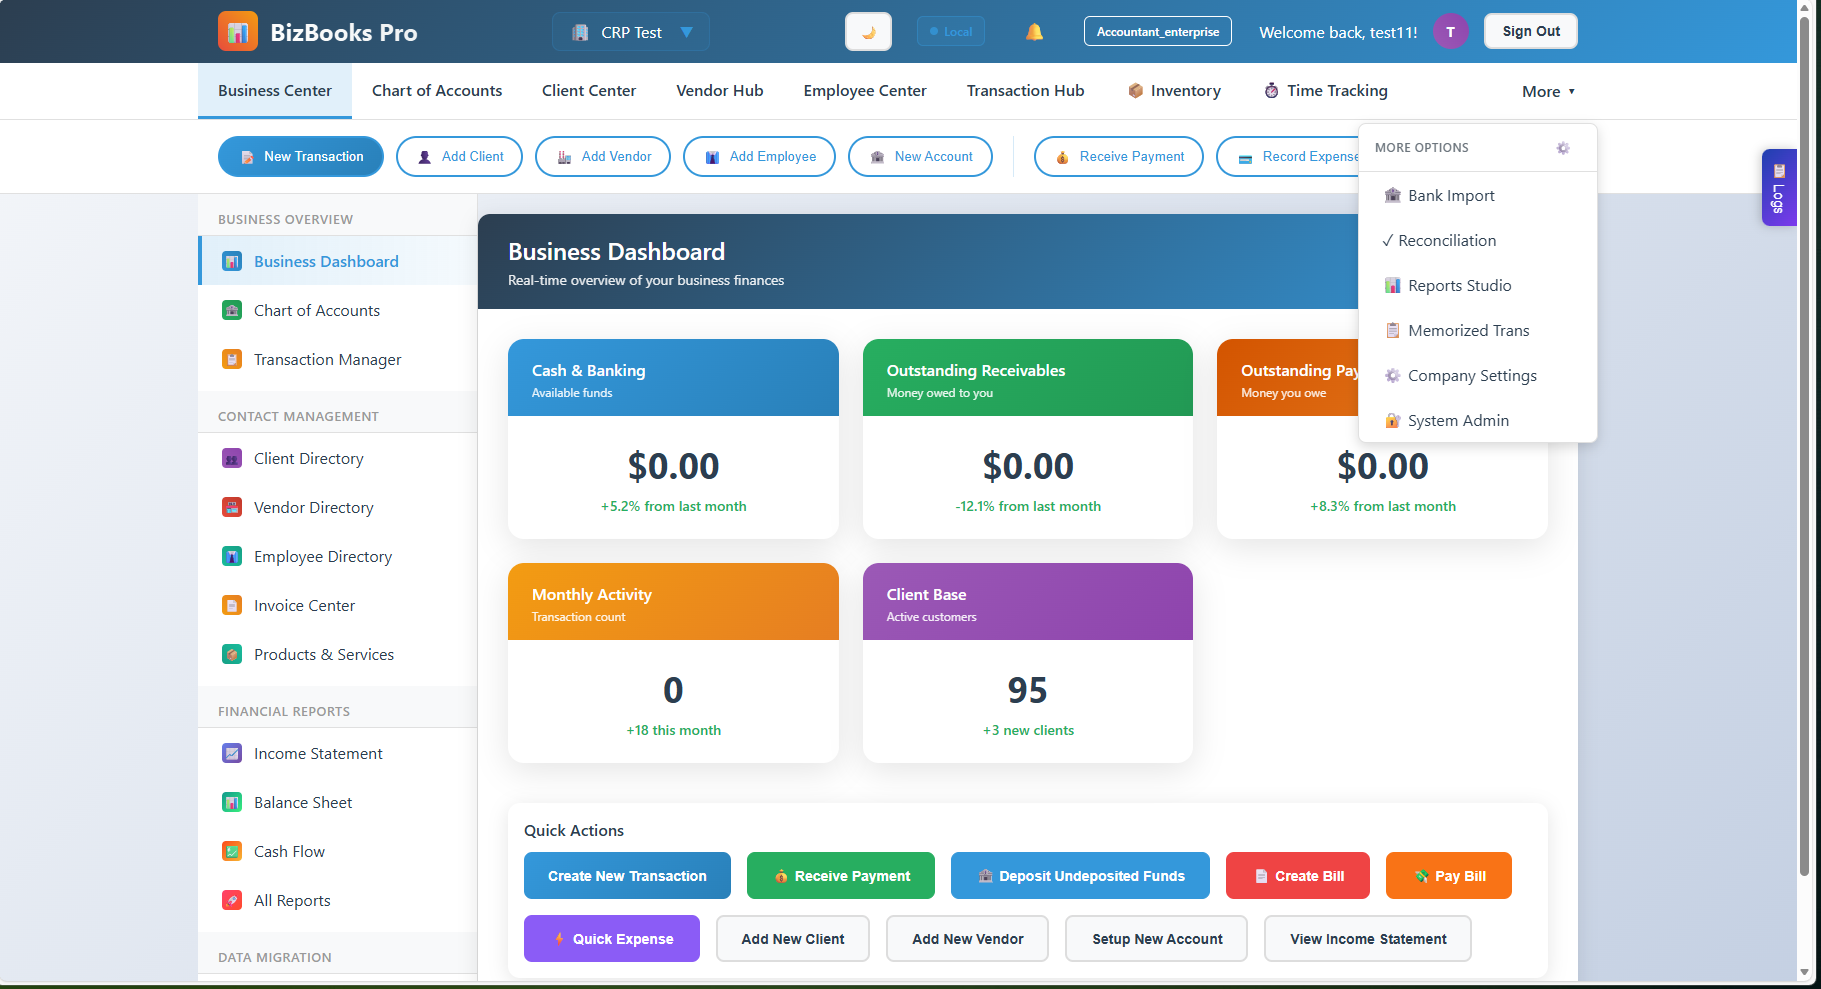Select the Cash Flow report icon
Image resolution: width=1821 pixels, height=989 pixels.
point(232,851)
